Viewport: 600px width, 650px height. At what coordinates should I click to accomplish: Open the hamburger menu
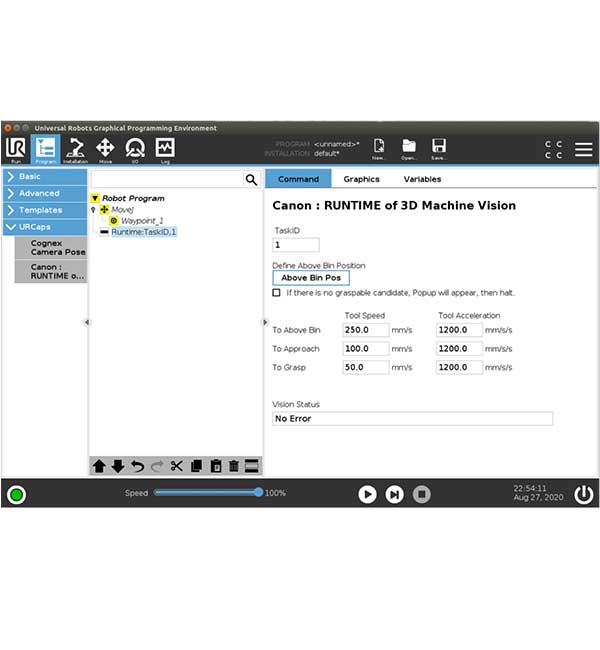[583, 150]
